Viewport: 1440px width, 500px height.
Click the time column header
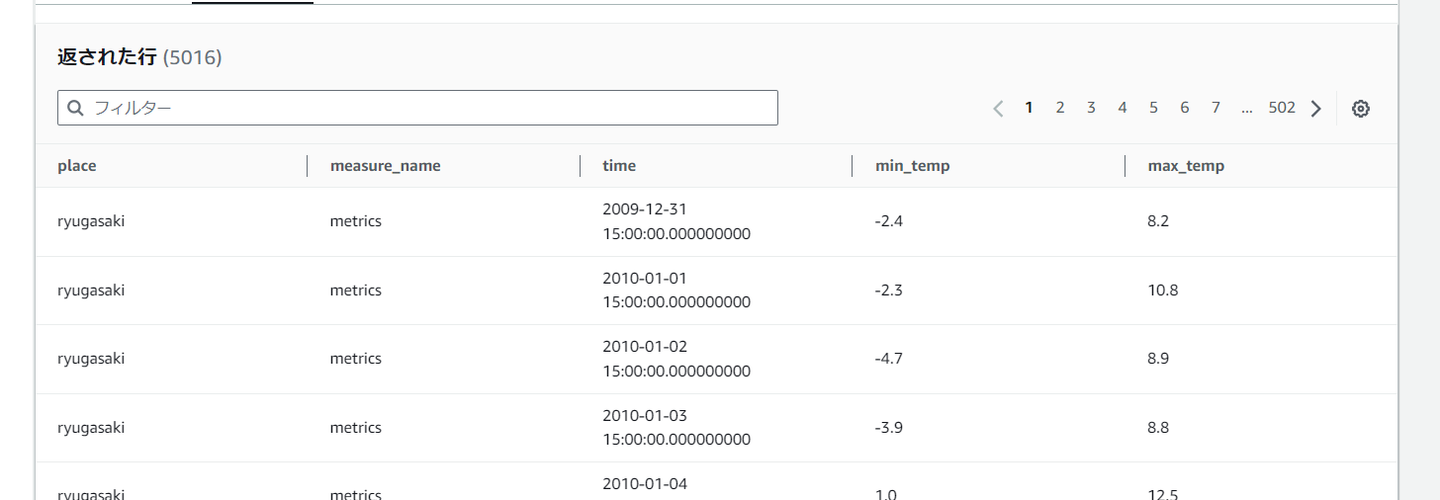coord(619,166)
